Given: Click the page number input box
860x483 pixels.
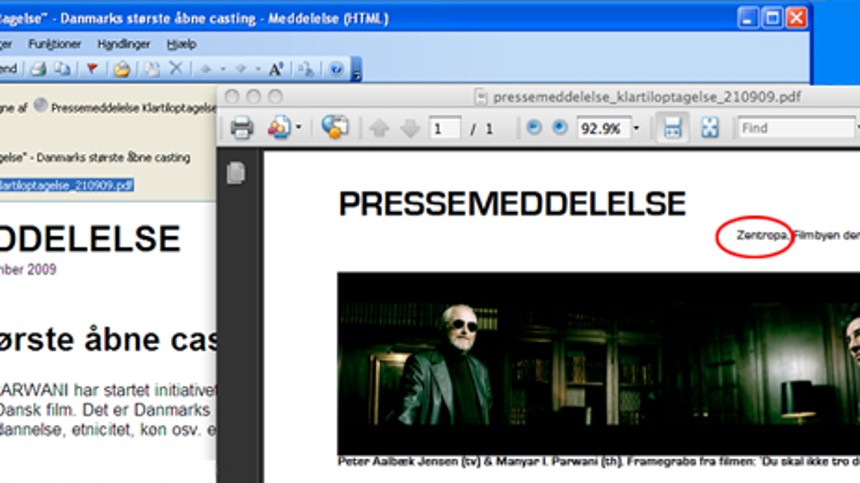Looking at the screenshot, I should pyautogui.click(x=444, y=129).
